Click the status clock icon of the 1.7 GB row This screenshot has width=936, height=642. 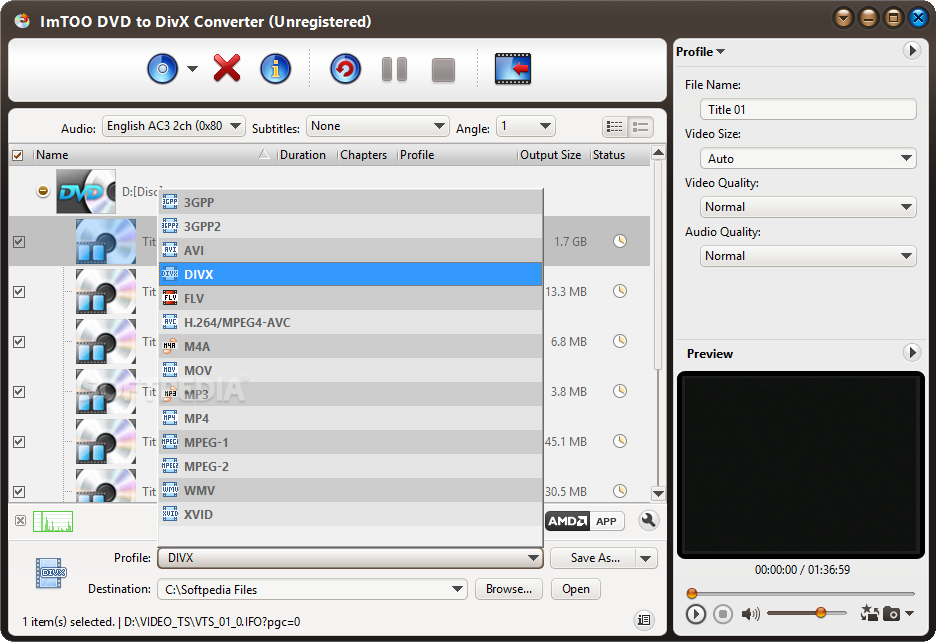coord(620,241)
